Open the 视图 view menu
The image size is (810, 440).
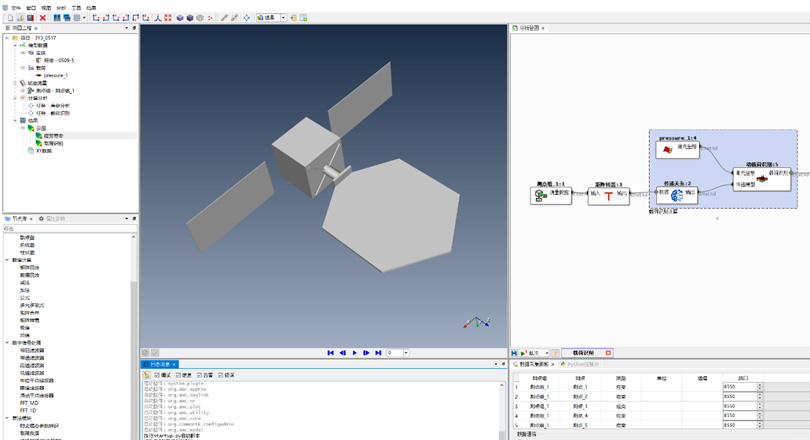[x=46, y=8]
